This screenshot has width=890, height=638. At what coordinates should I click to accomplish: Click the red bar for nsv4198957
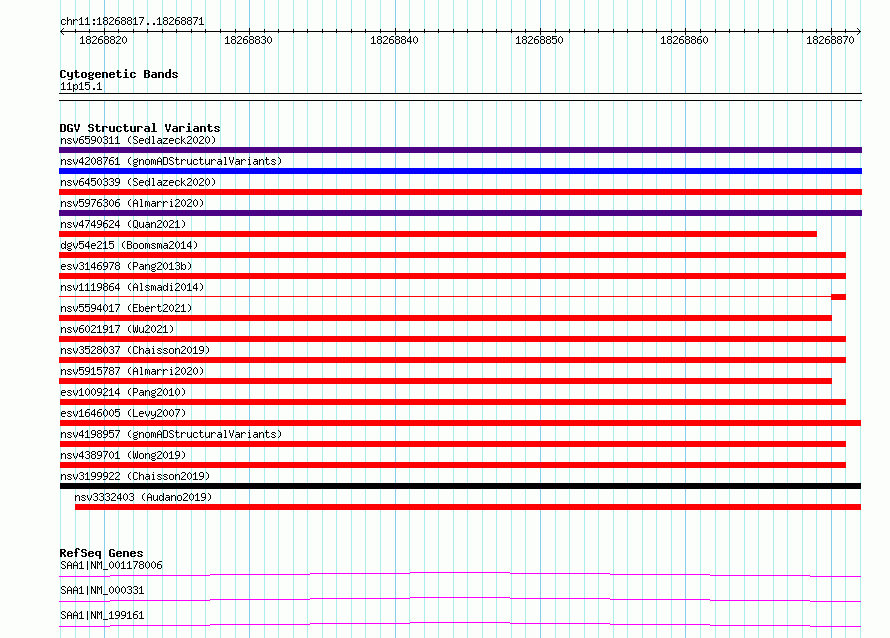coord(452,444)
